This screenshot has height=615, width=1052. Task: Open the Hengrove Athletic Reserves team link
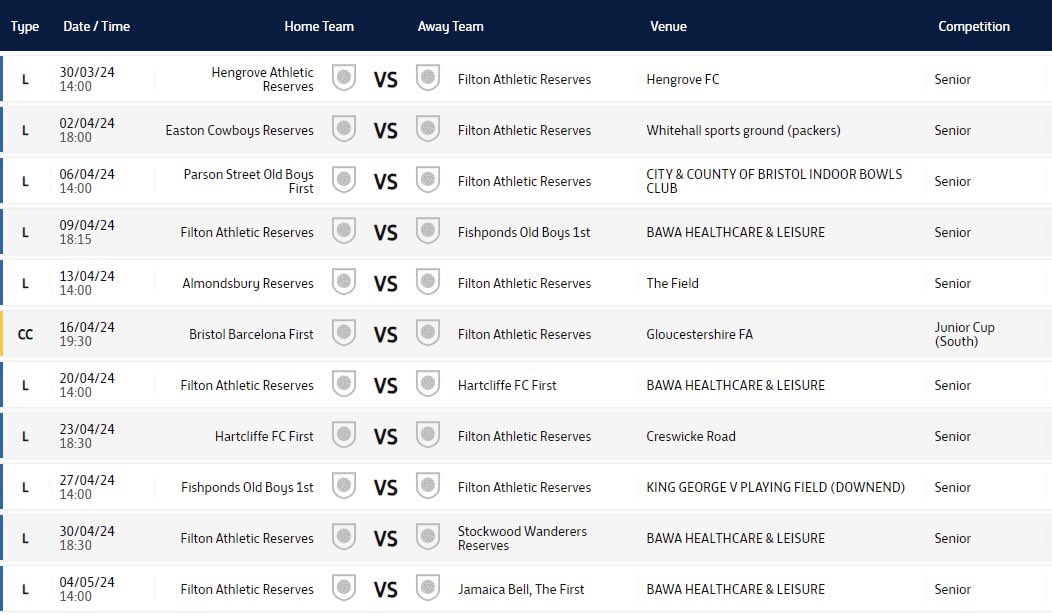(262, 79)
